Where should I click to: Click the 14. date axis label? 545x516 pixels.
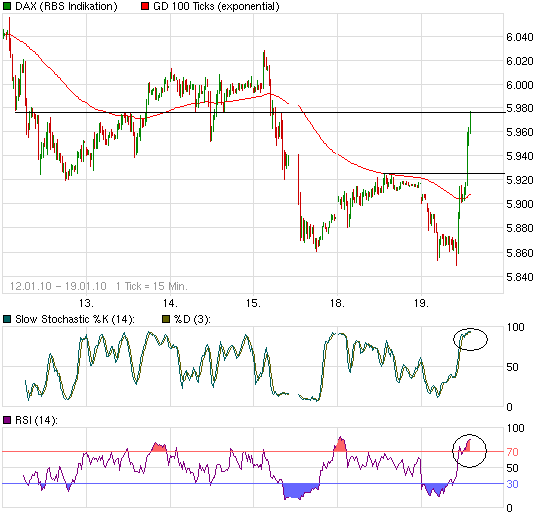170,303
